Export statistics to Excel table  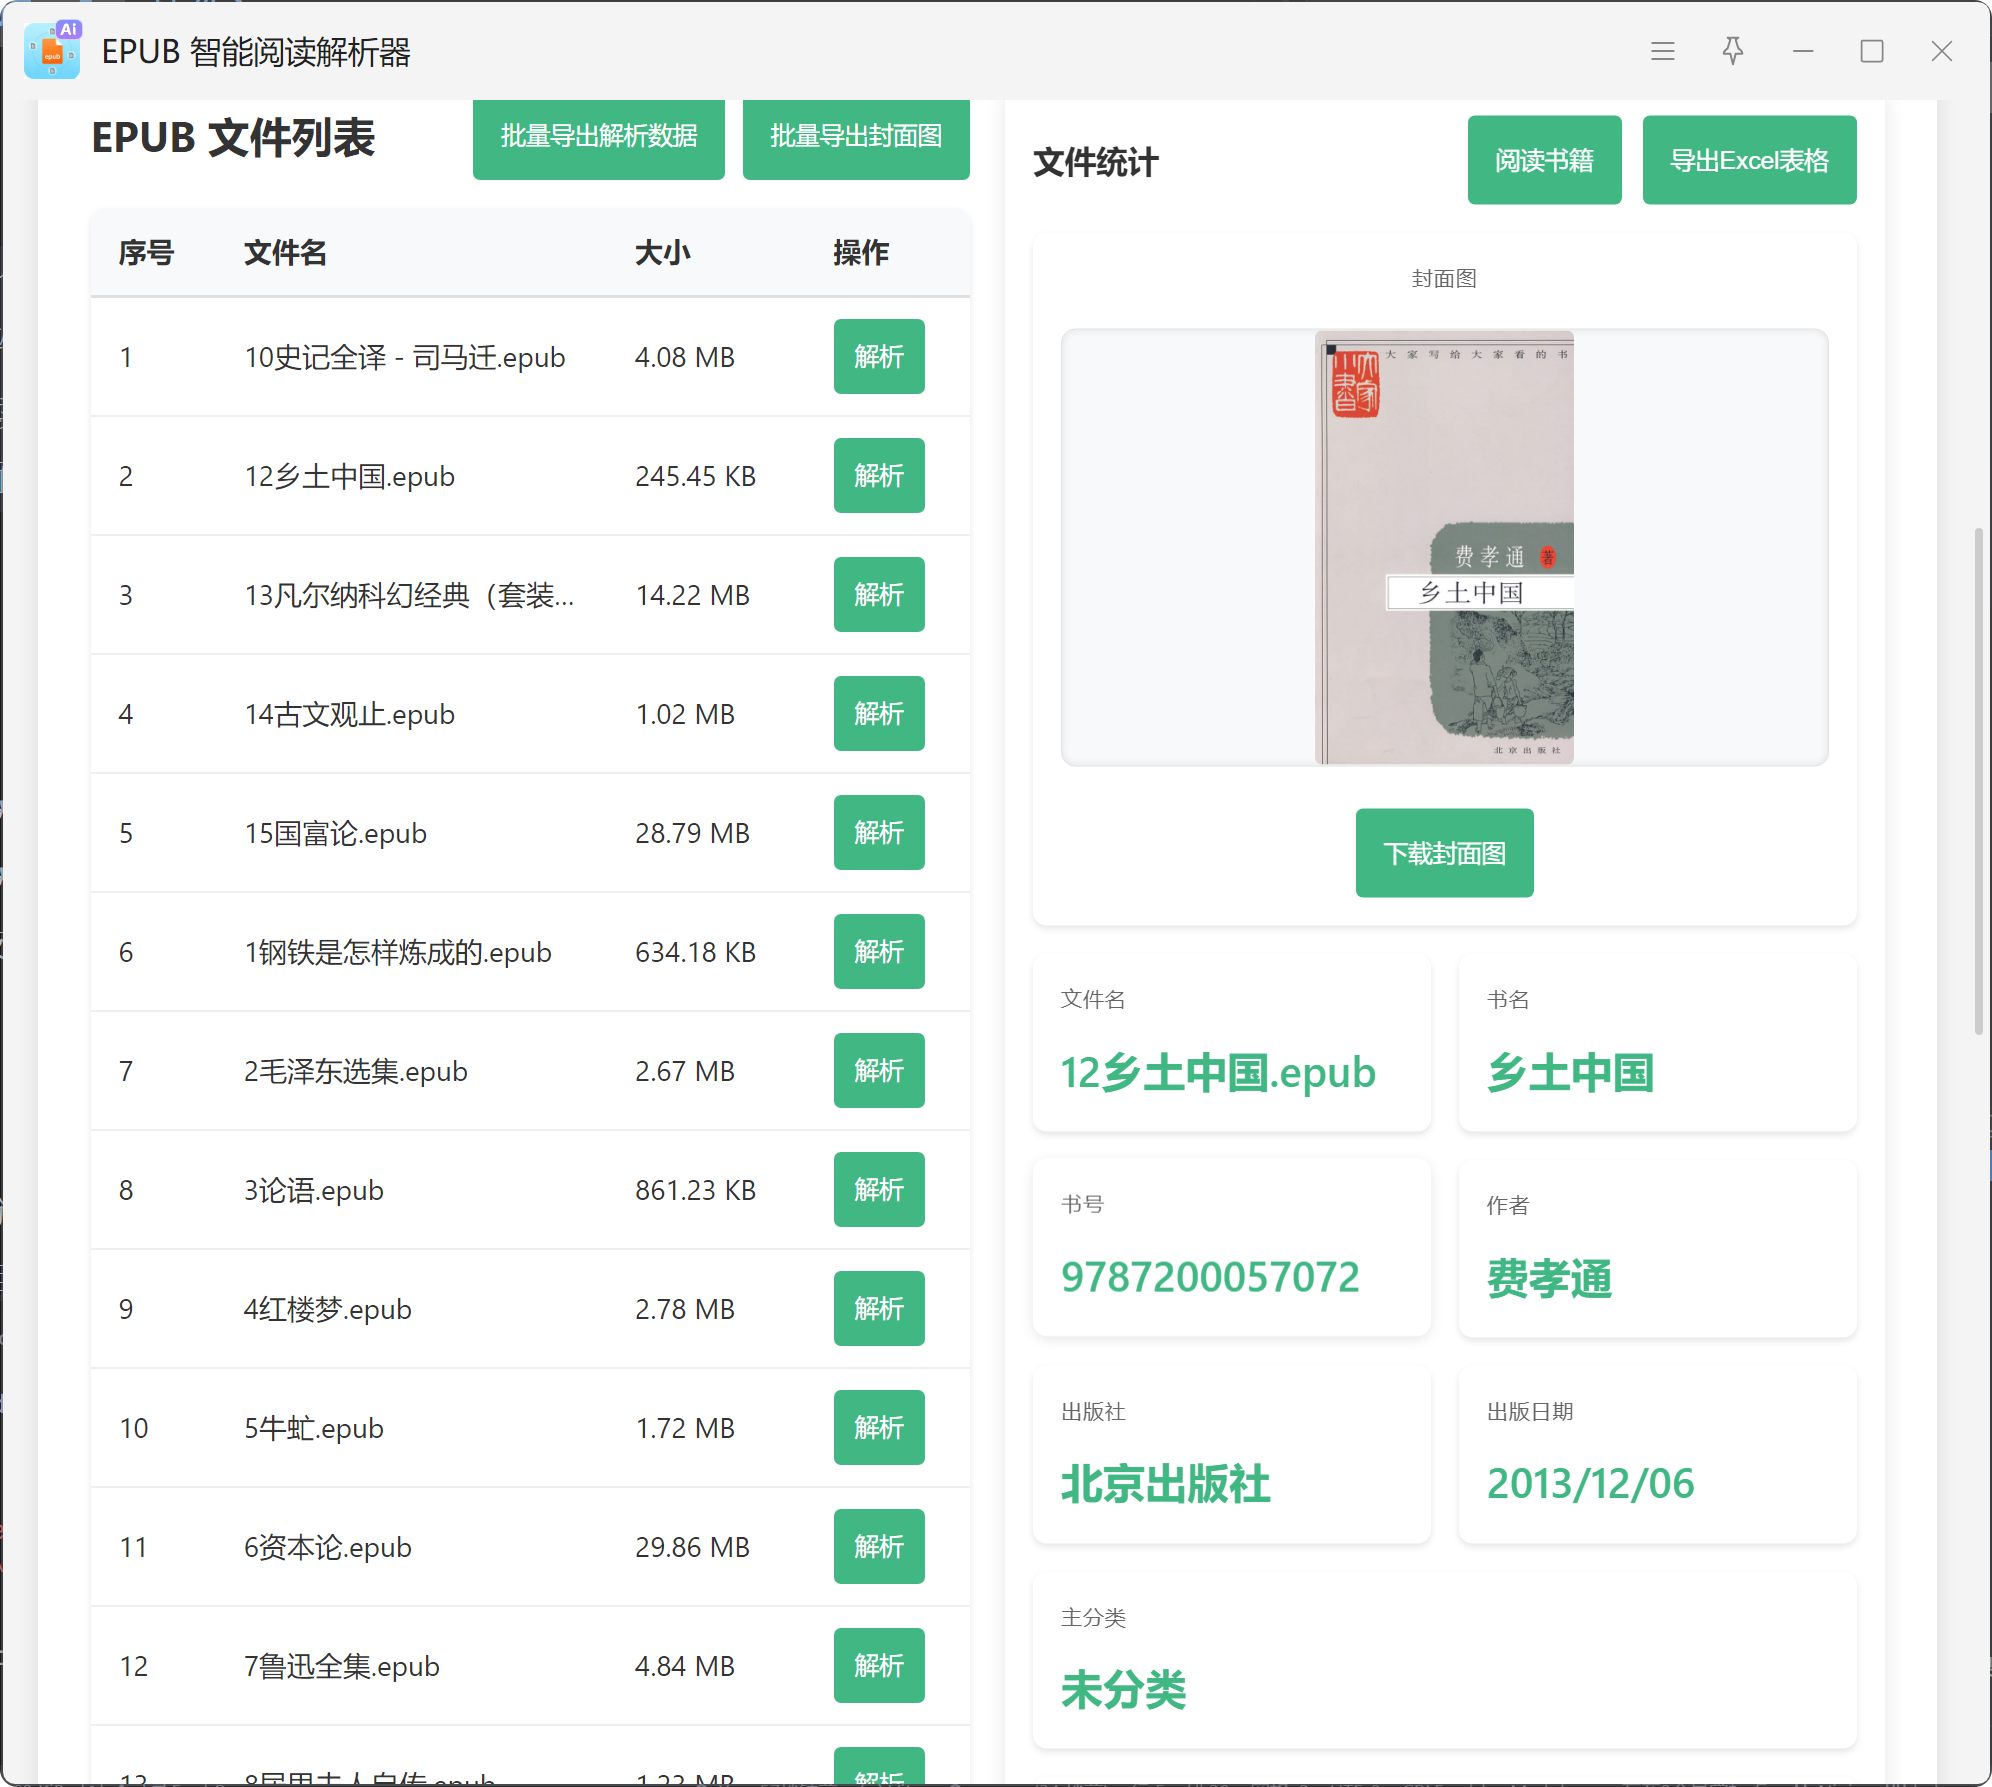pos(1749,161)
